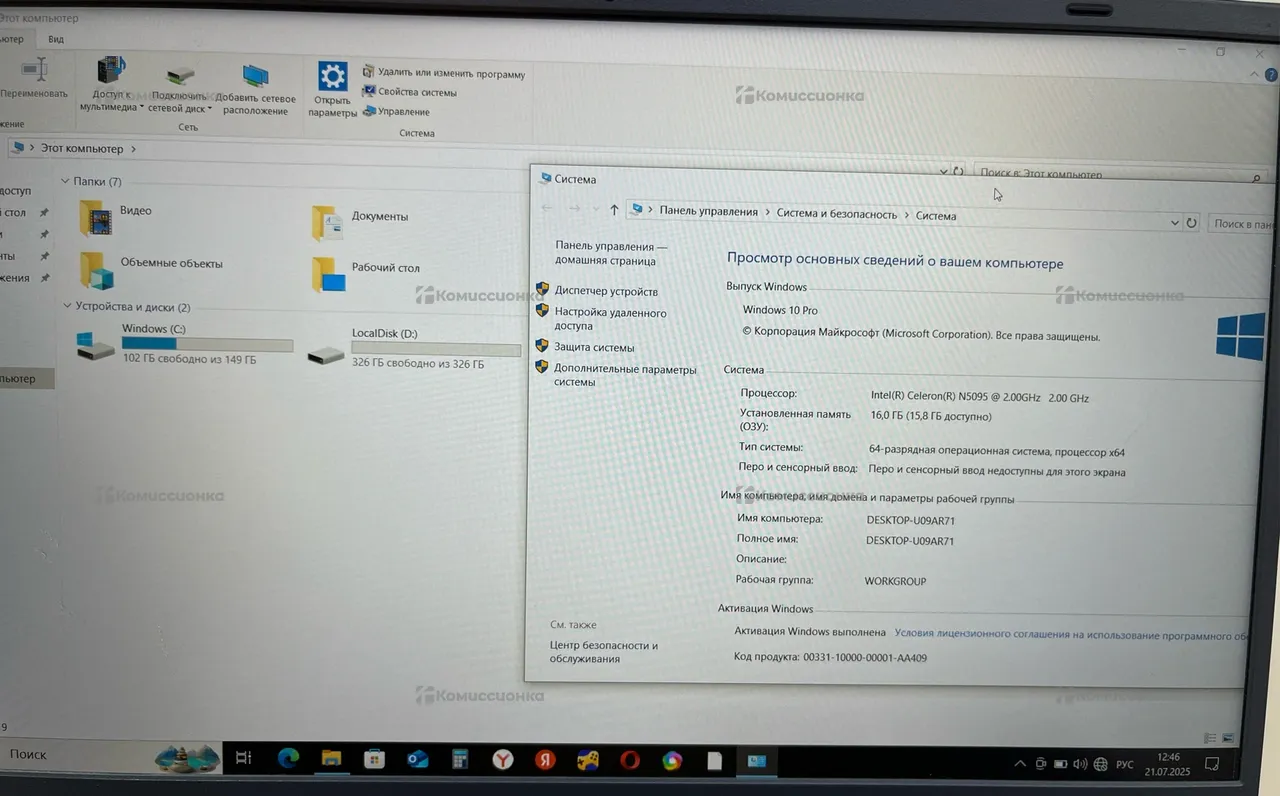Click the Открыть параметры gear icon

pyautogui.click(x=332, y=77)
